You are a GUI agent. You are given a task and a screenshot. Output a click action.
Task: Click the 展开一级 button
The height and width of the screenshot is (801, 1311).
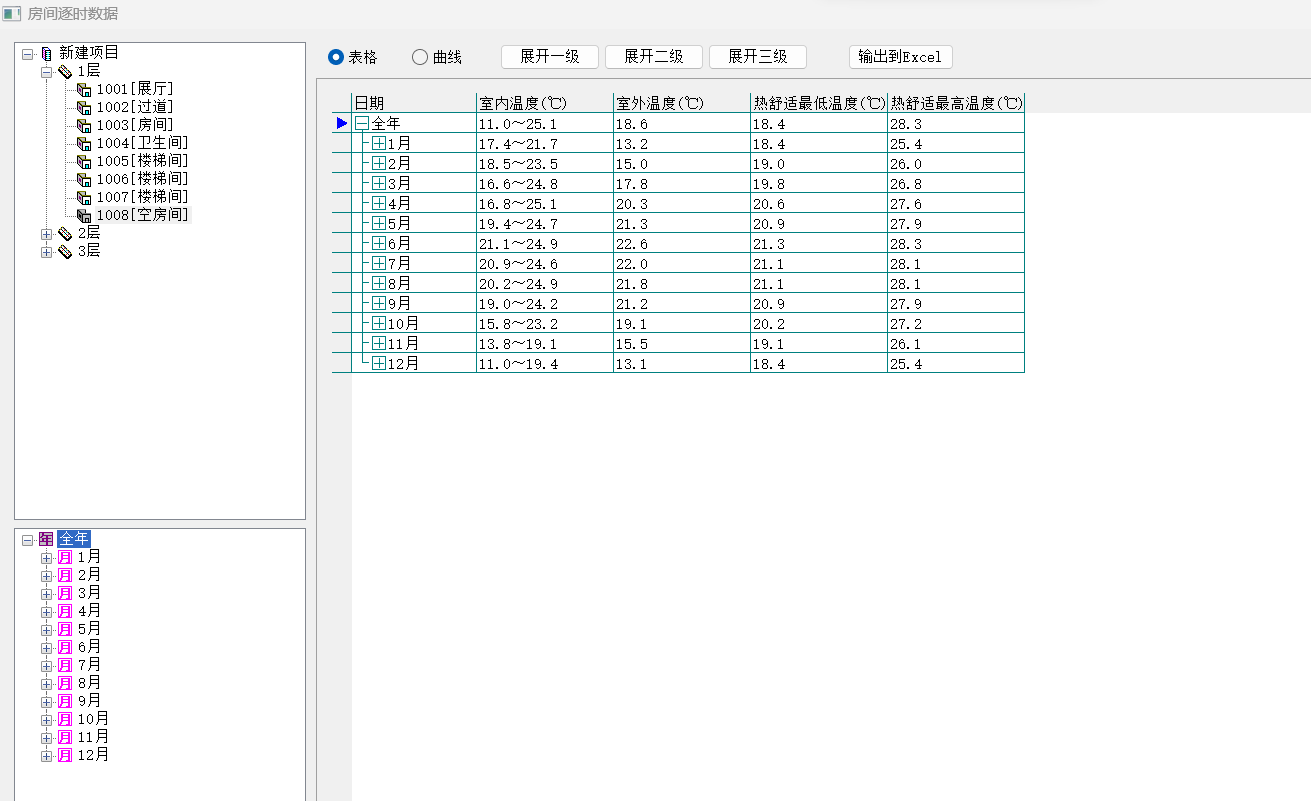pyautogui.click(x=549, y=57)
